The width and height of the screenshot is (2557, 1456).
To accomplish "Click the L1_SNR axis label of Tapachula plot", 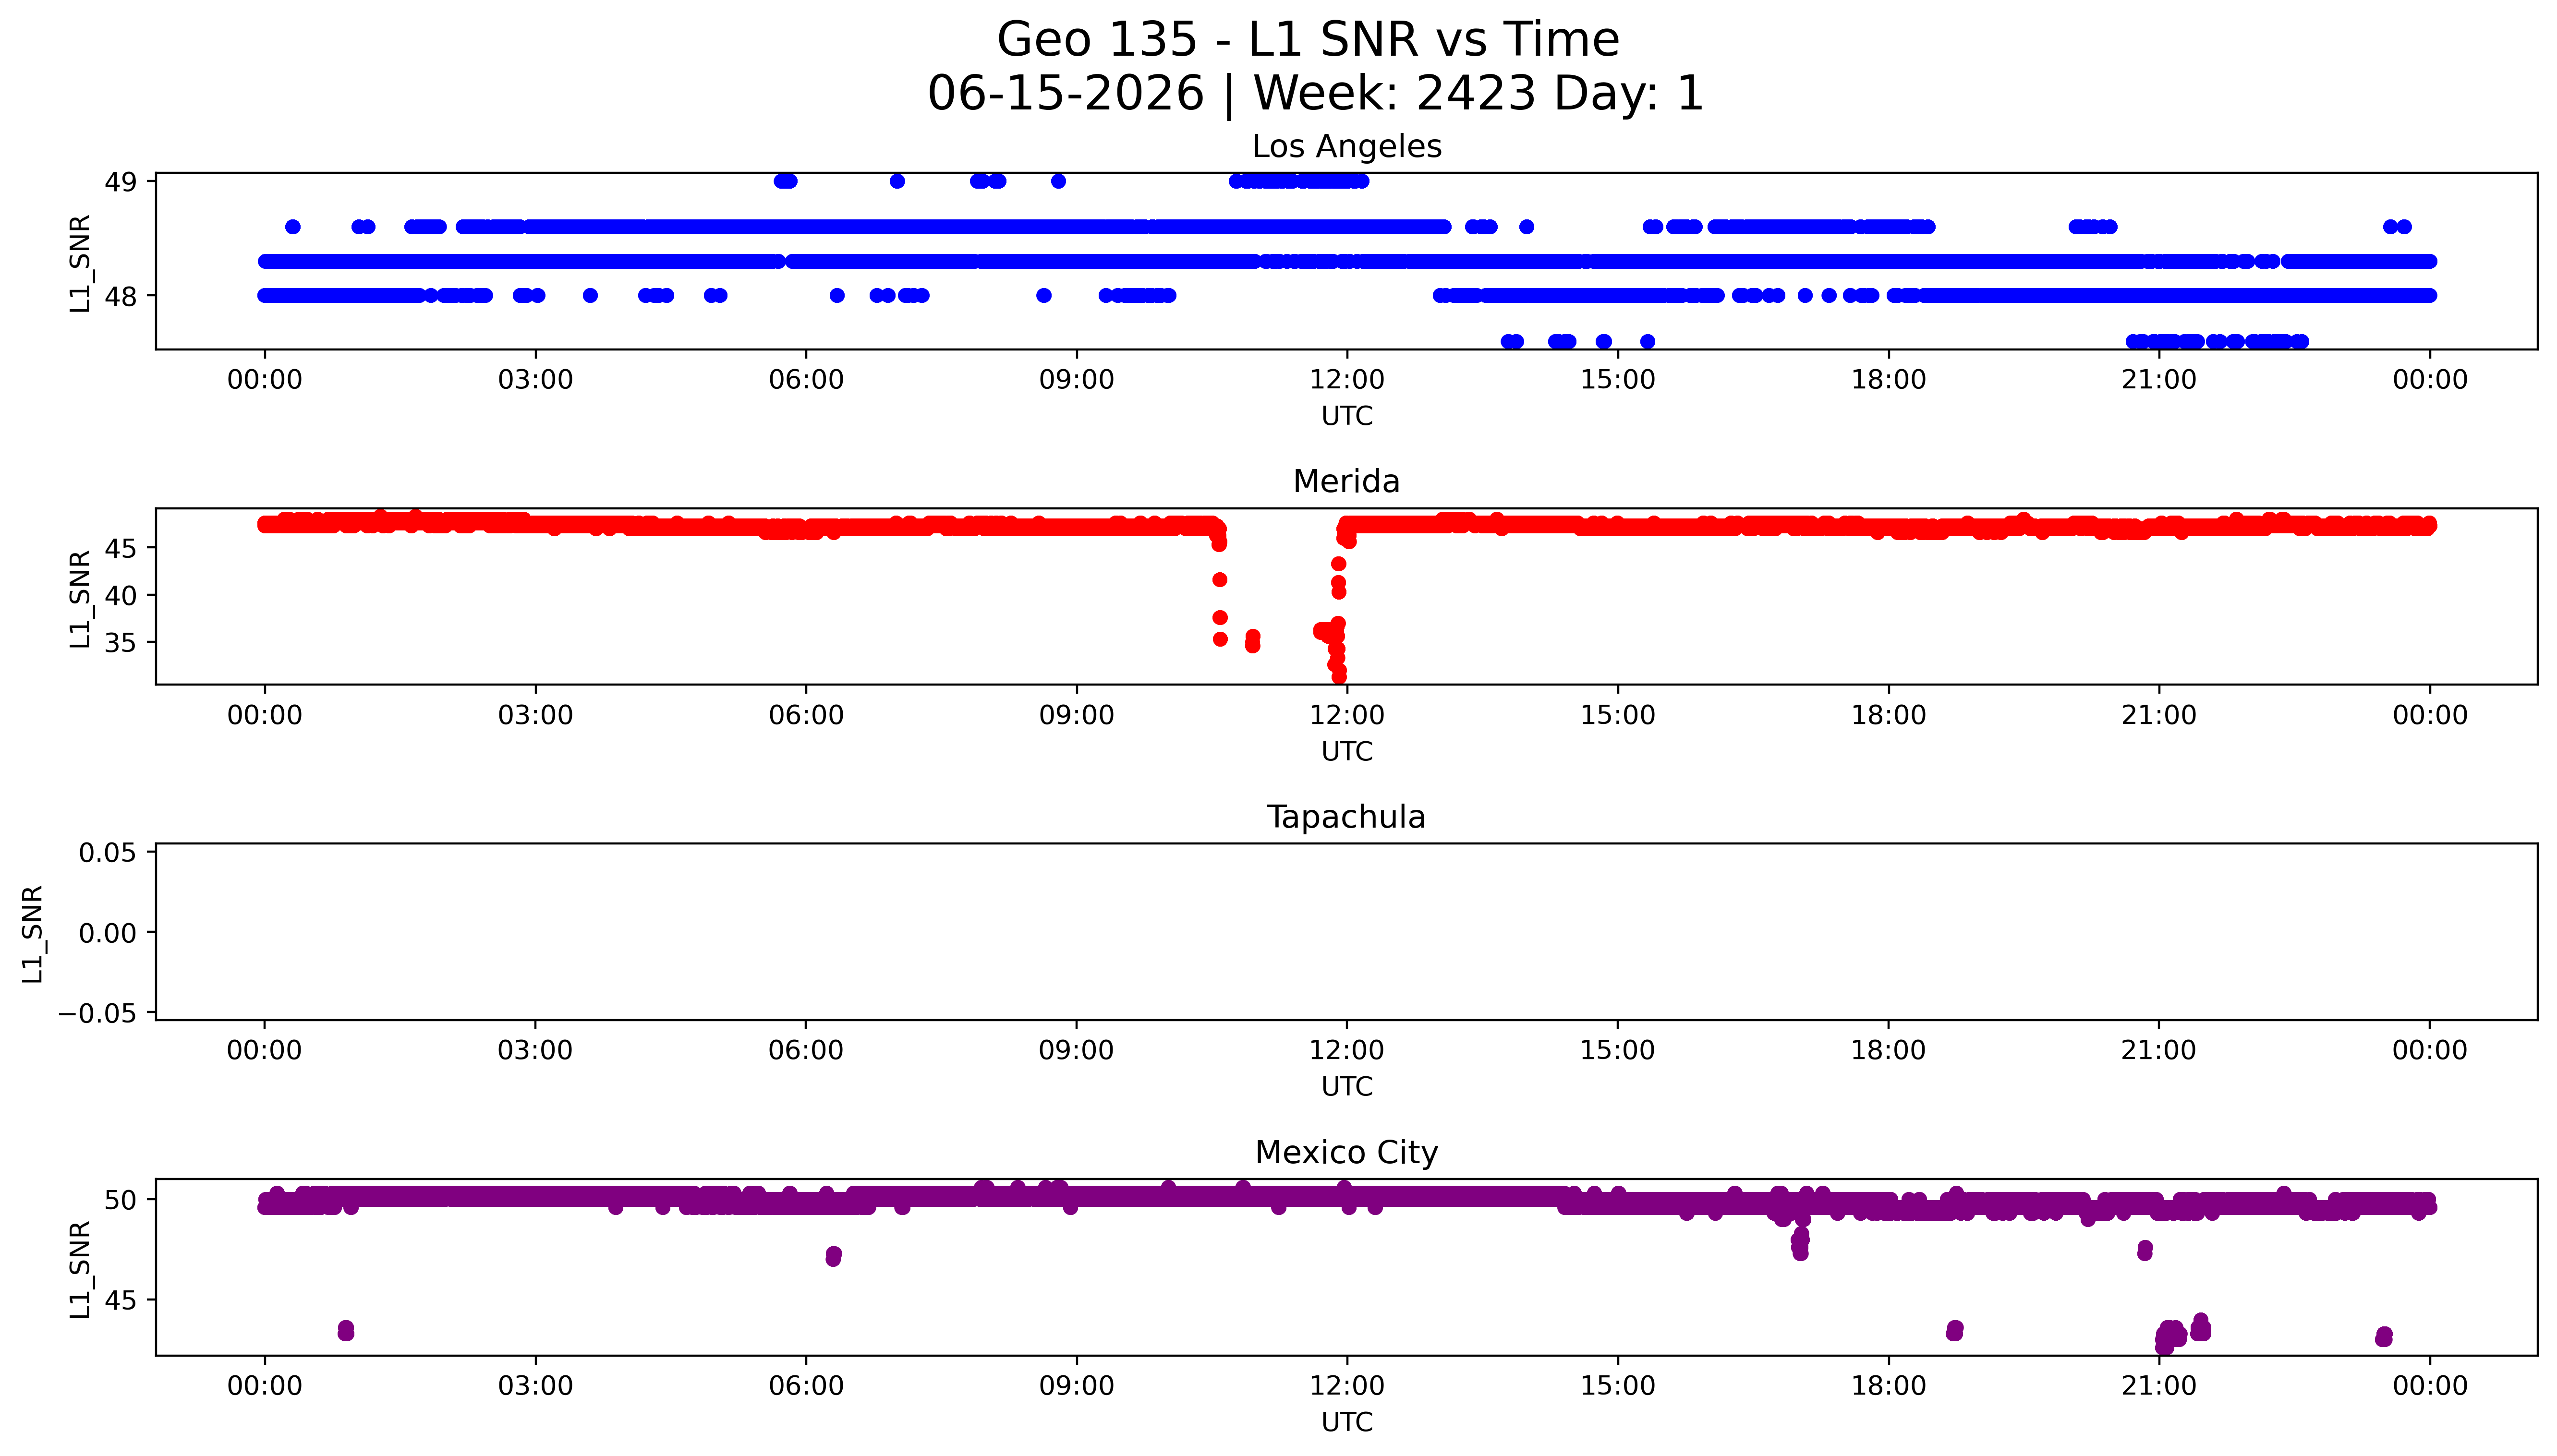I will click(32, 933).
